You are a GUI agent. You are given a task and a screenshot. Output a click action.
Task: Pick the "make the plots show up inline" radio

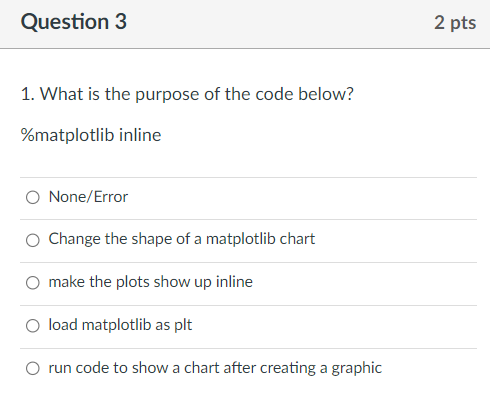33,283
